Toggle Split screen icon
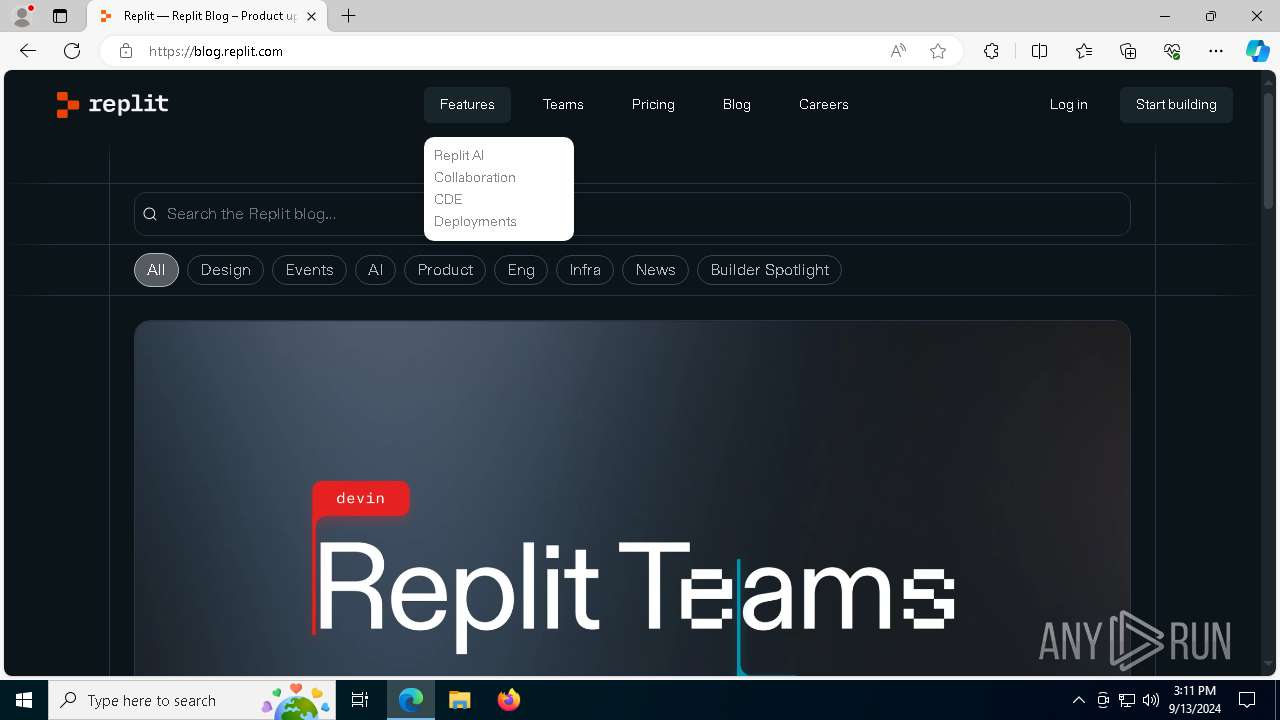1280x720 pixels. pos(1039,51)
